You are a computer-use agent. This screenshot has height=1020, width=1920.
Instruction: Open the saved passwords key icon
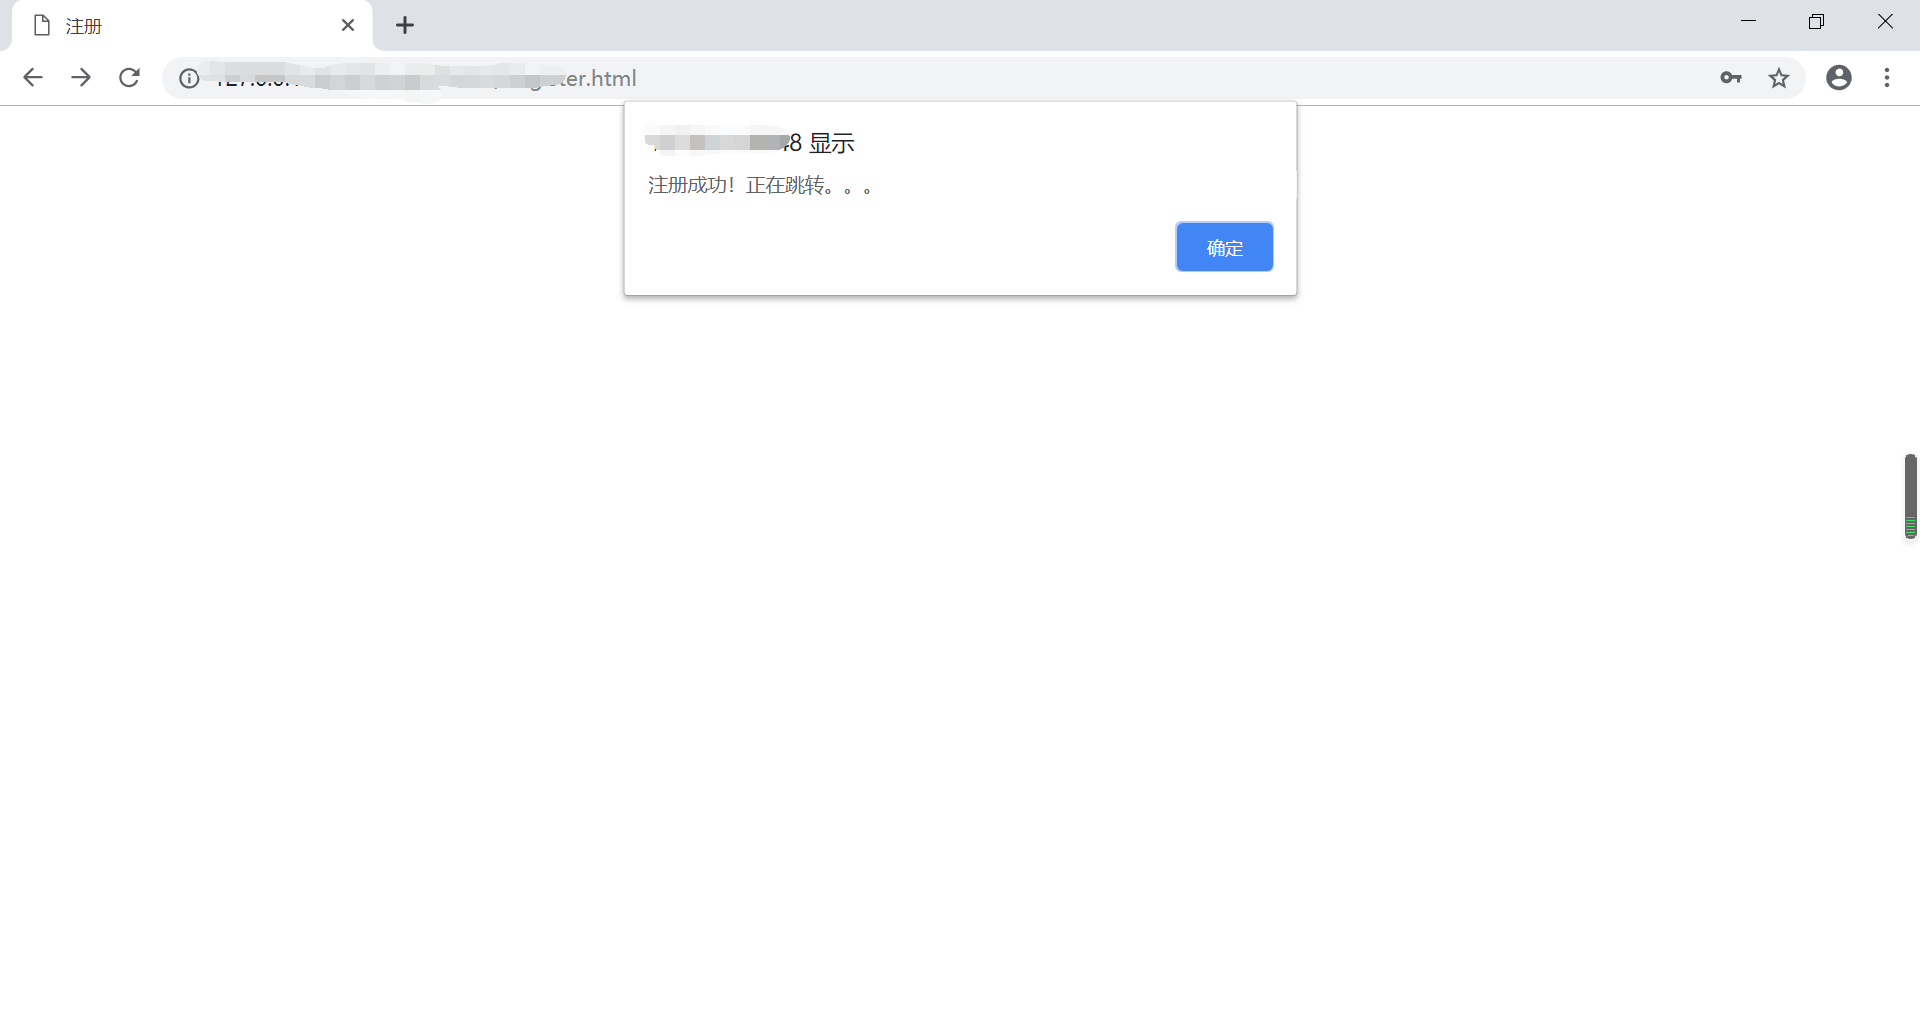coord(1731,78)
